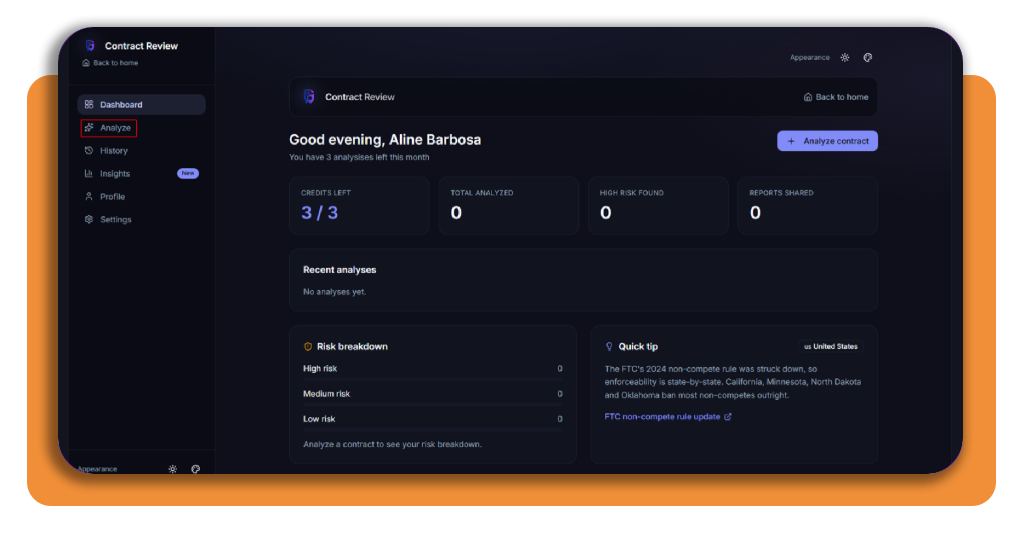Click the Quick tip lightbulb icon
The image size is (1024, 536).
pyautogui.click(x=609, y=347)
